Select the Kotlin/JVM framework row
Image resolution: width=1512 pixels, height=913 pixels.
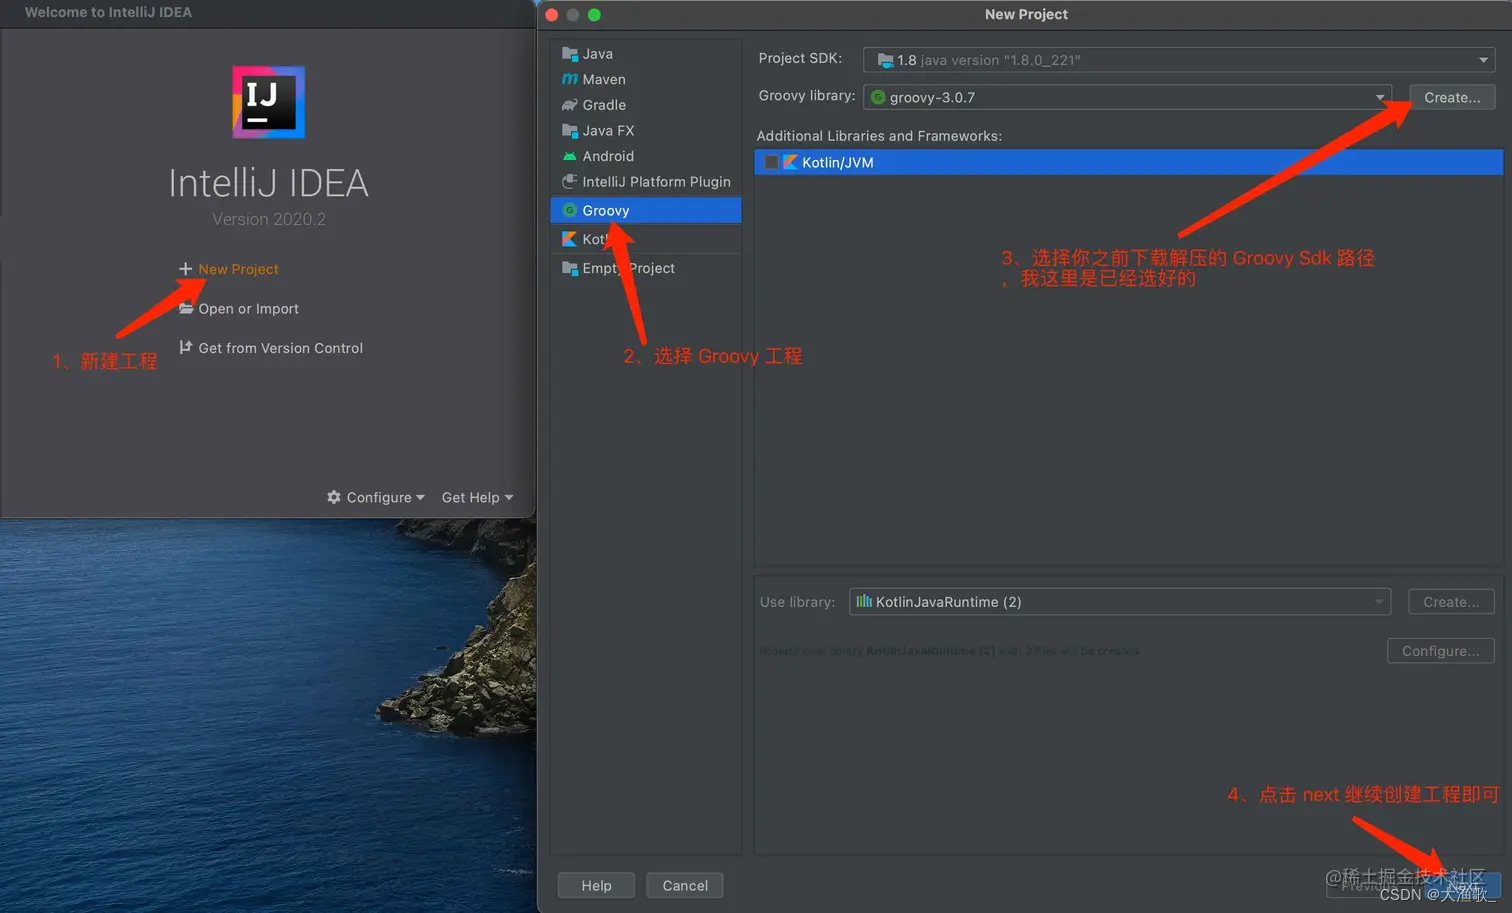point(1129,162)
